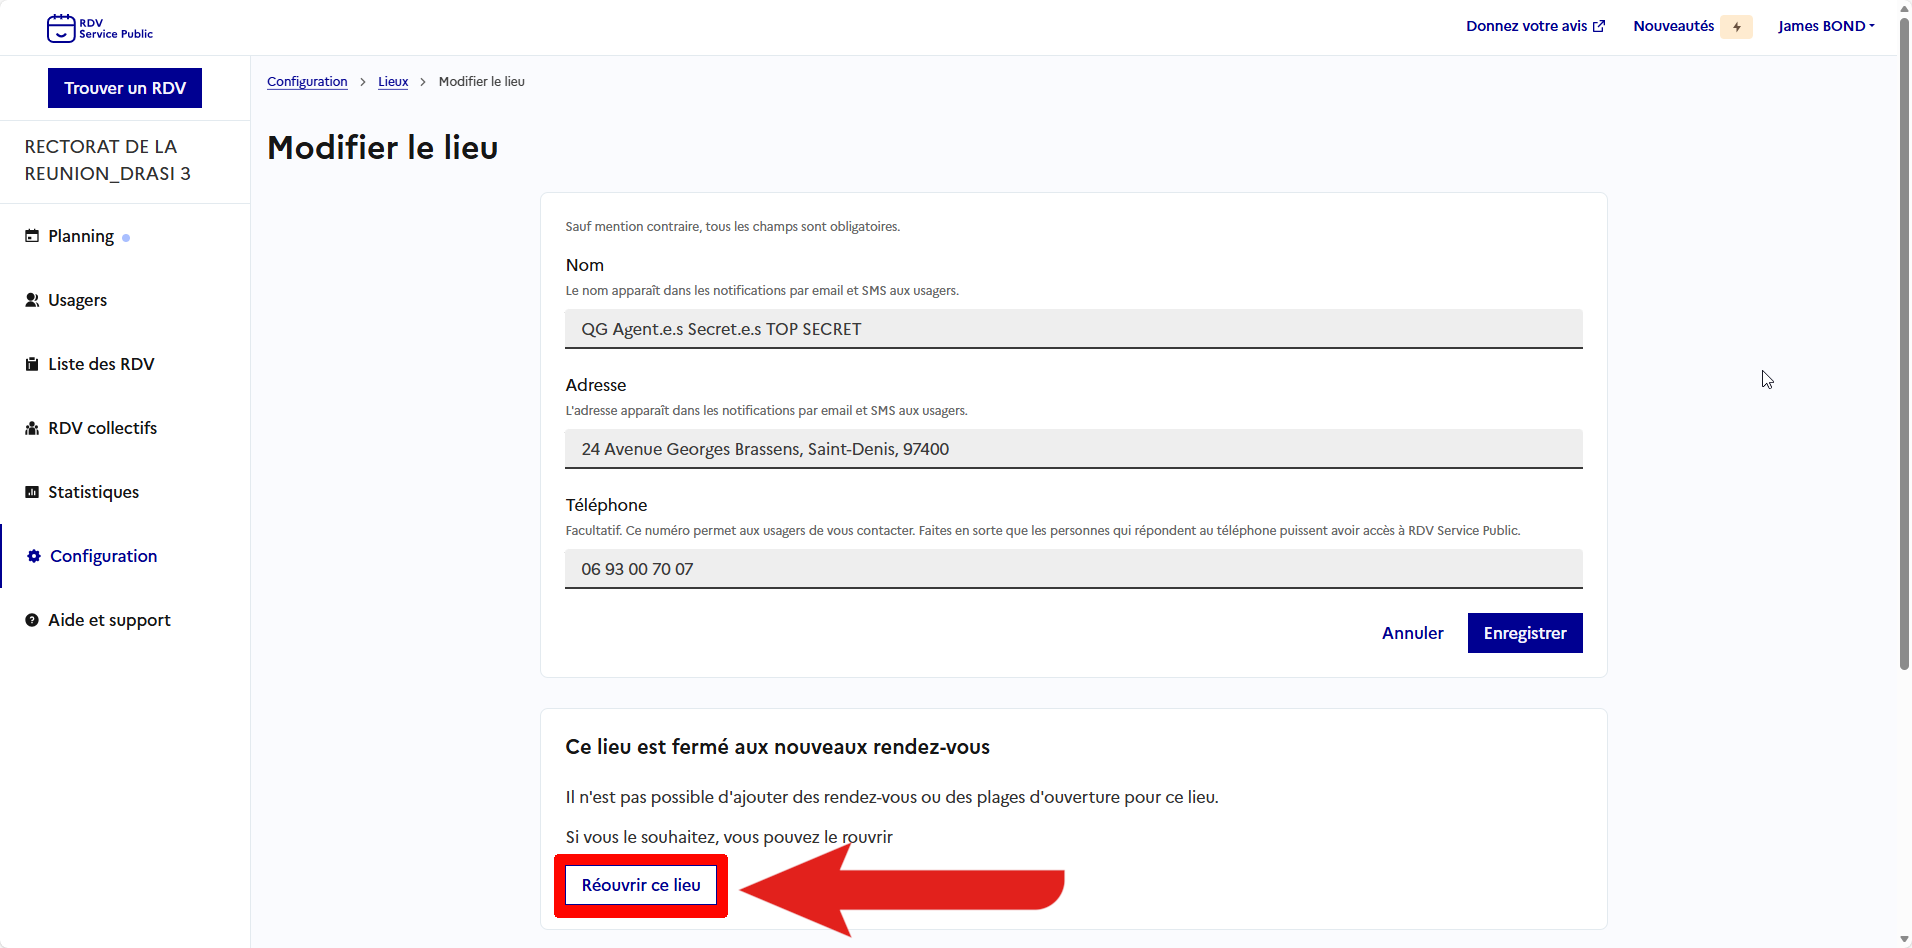
Task: Open the James BOND user dropdown
Action: (x=1826, y=26)
